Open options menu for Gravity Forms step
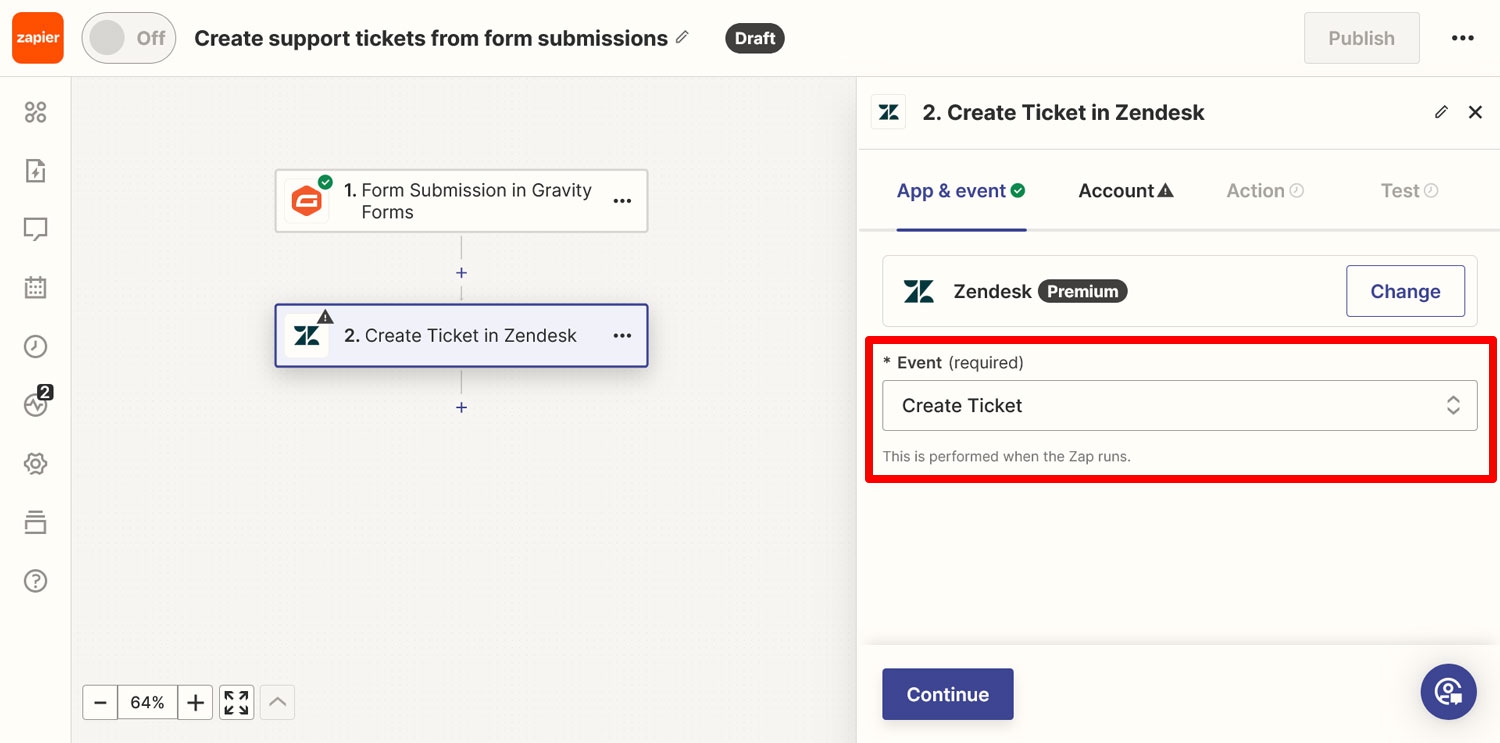Image resolution: width=1500 pixels, height=743 pixels. coord(622,201)
